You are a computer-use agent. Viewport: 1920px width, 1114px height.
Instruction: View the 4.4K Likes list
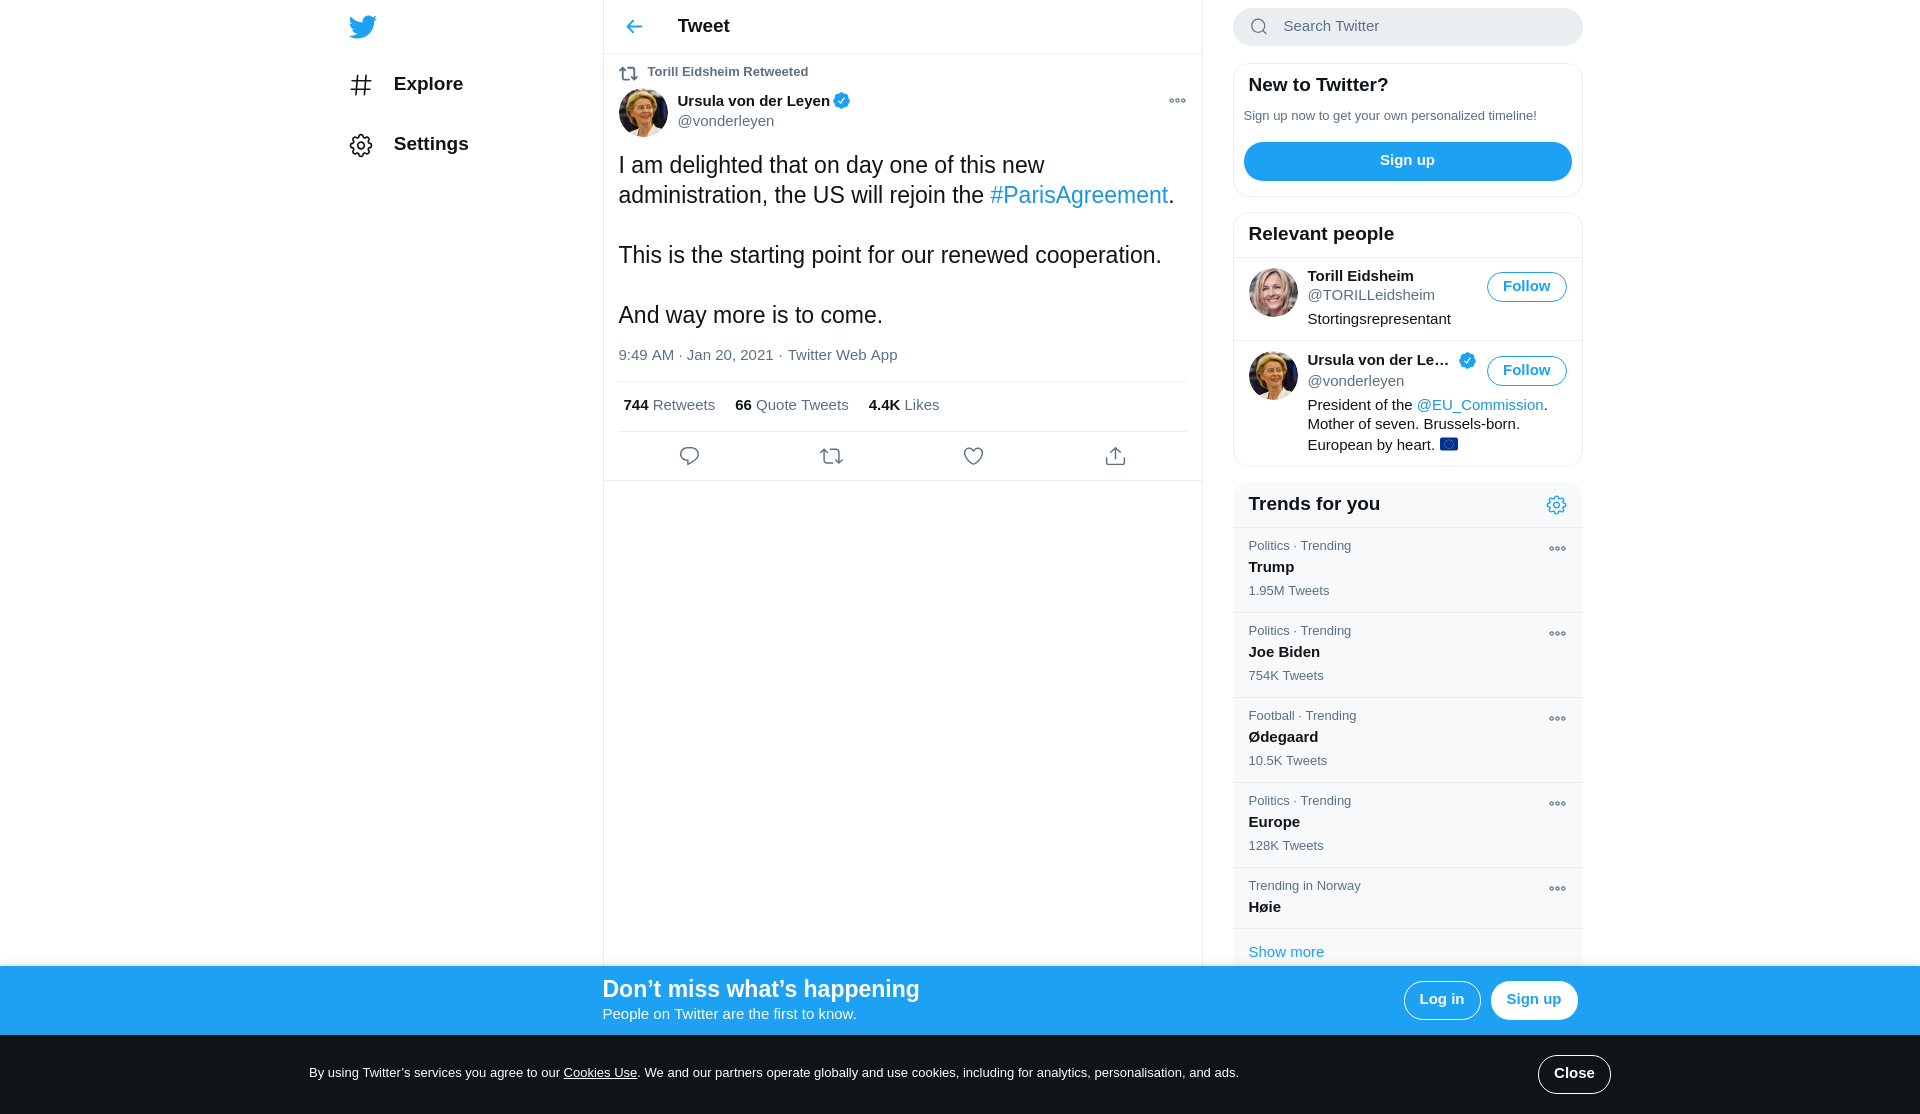click(x=904, y=405)
